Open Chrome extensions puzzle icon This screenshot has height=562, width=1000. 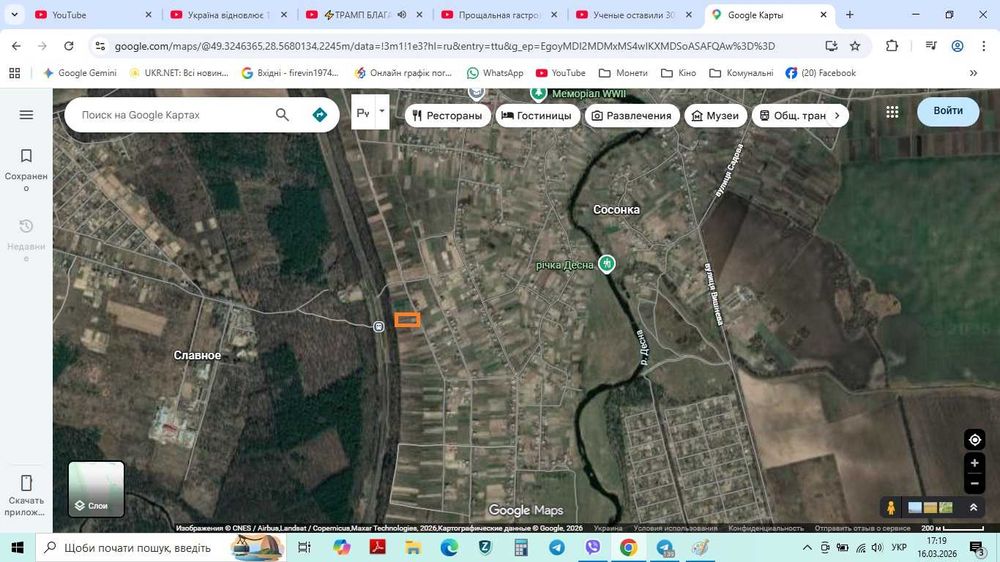(892, 46)
